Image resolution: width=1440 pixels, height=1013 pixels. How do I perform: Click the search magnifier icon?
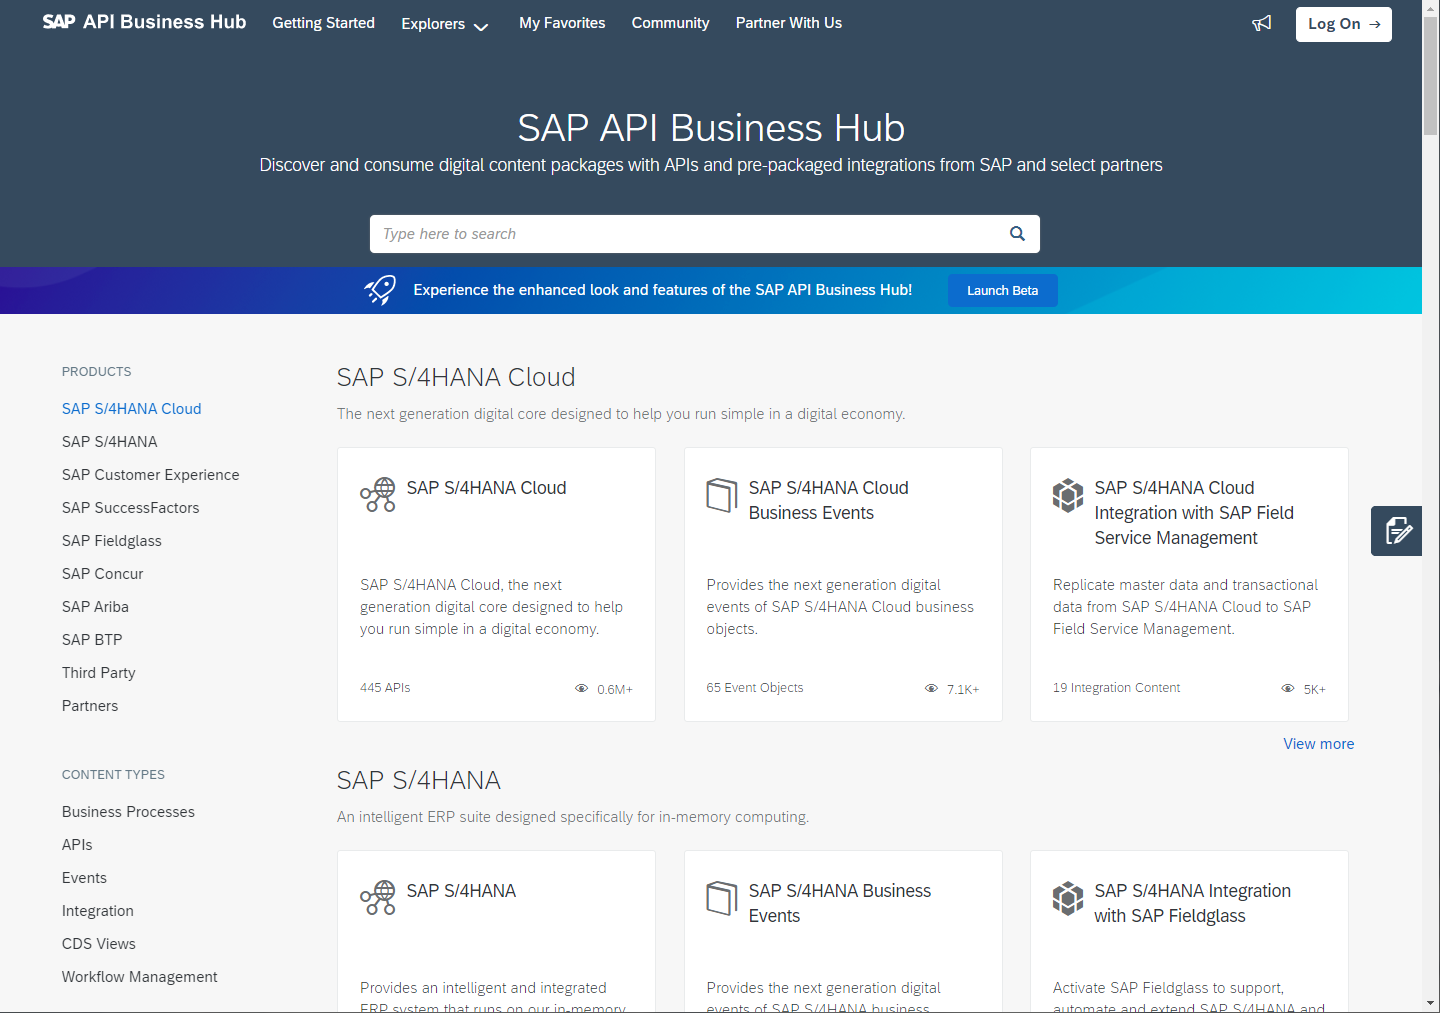point(1017,234)
